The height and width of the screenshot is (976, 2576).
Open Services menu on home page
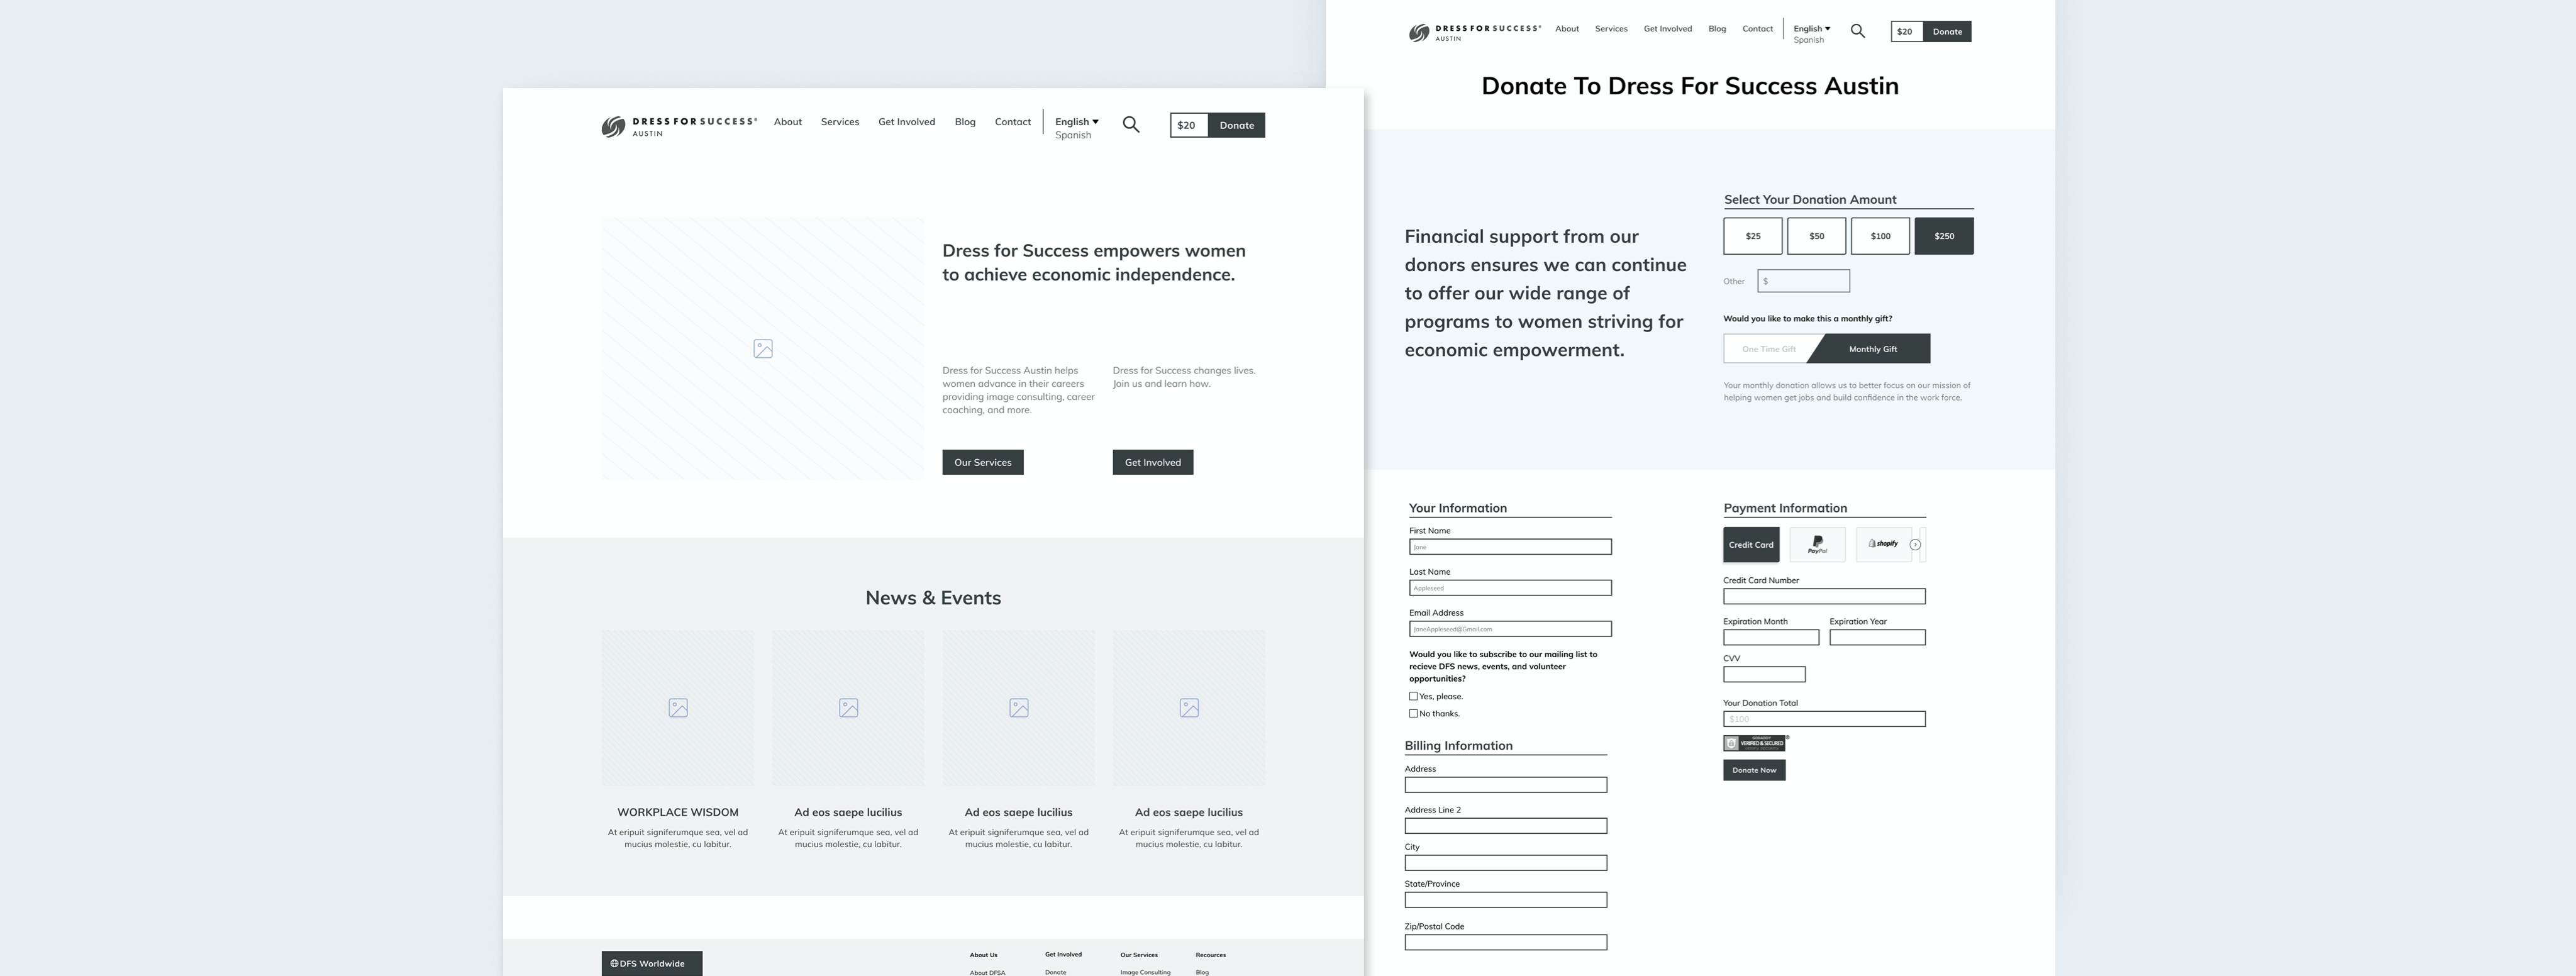coord(840,122)
